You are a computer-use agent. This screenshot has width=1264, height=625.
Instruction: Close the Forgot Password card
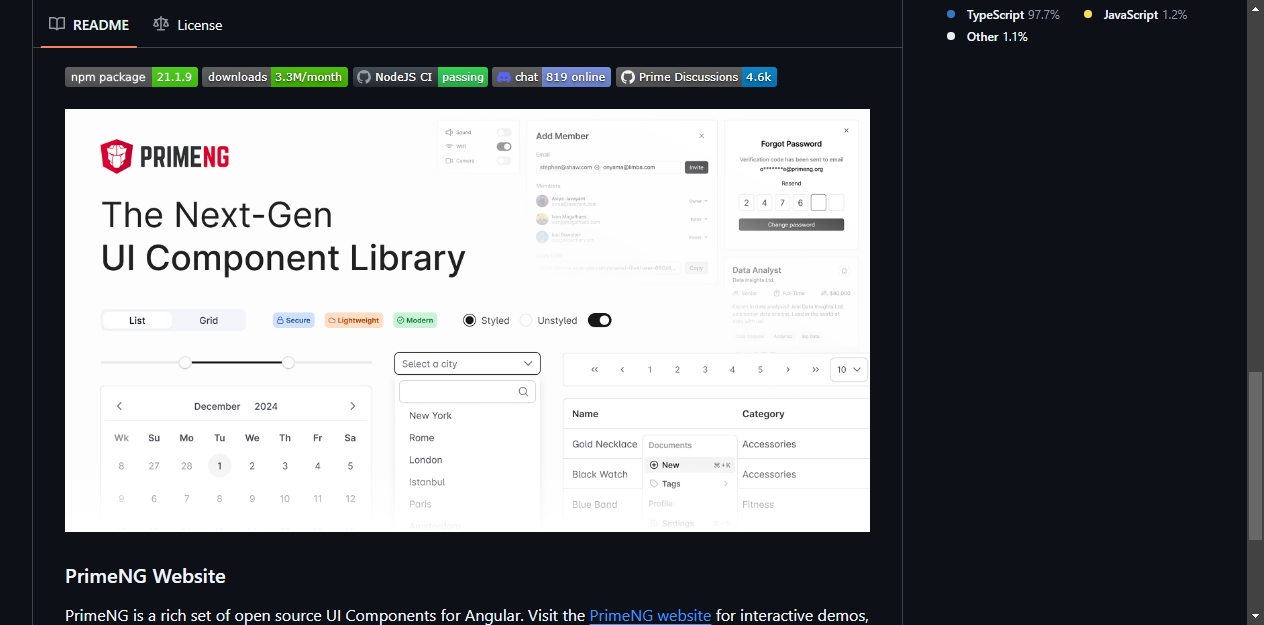846,130
